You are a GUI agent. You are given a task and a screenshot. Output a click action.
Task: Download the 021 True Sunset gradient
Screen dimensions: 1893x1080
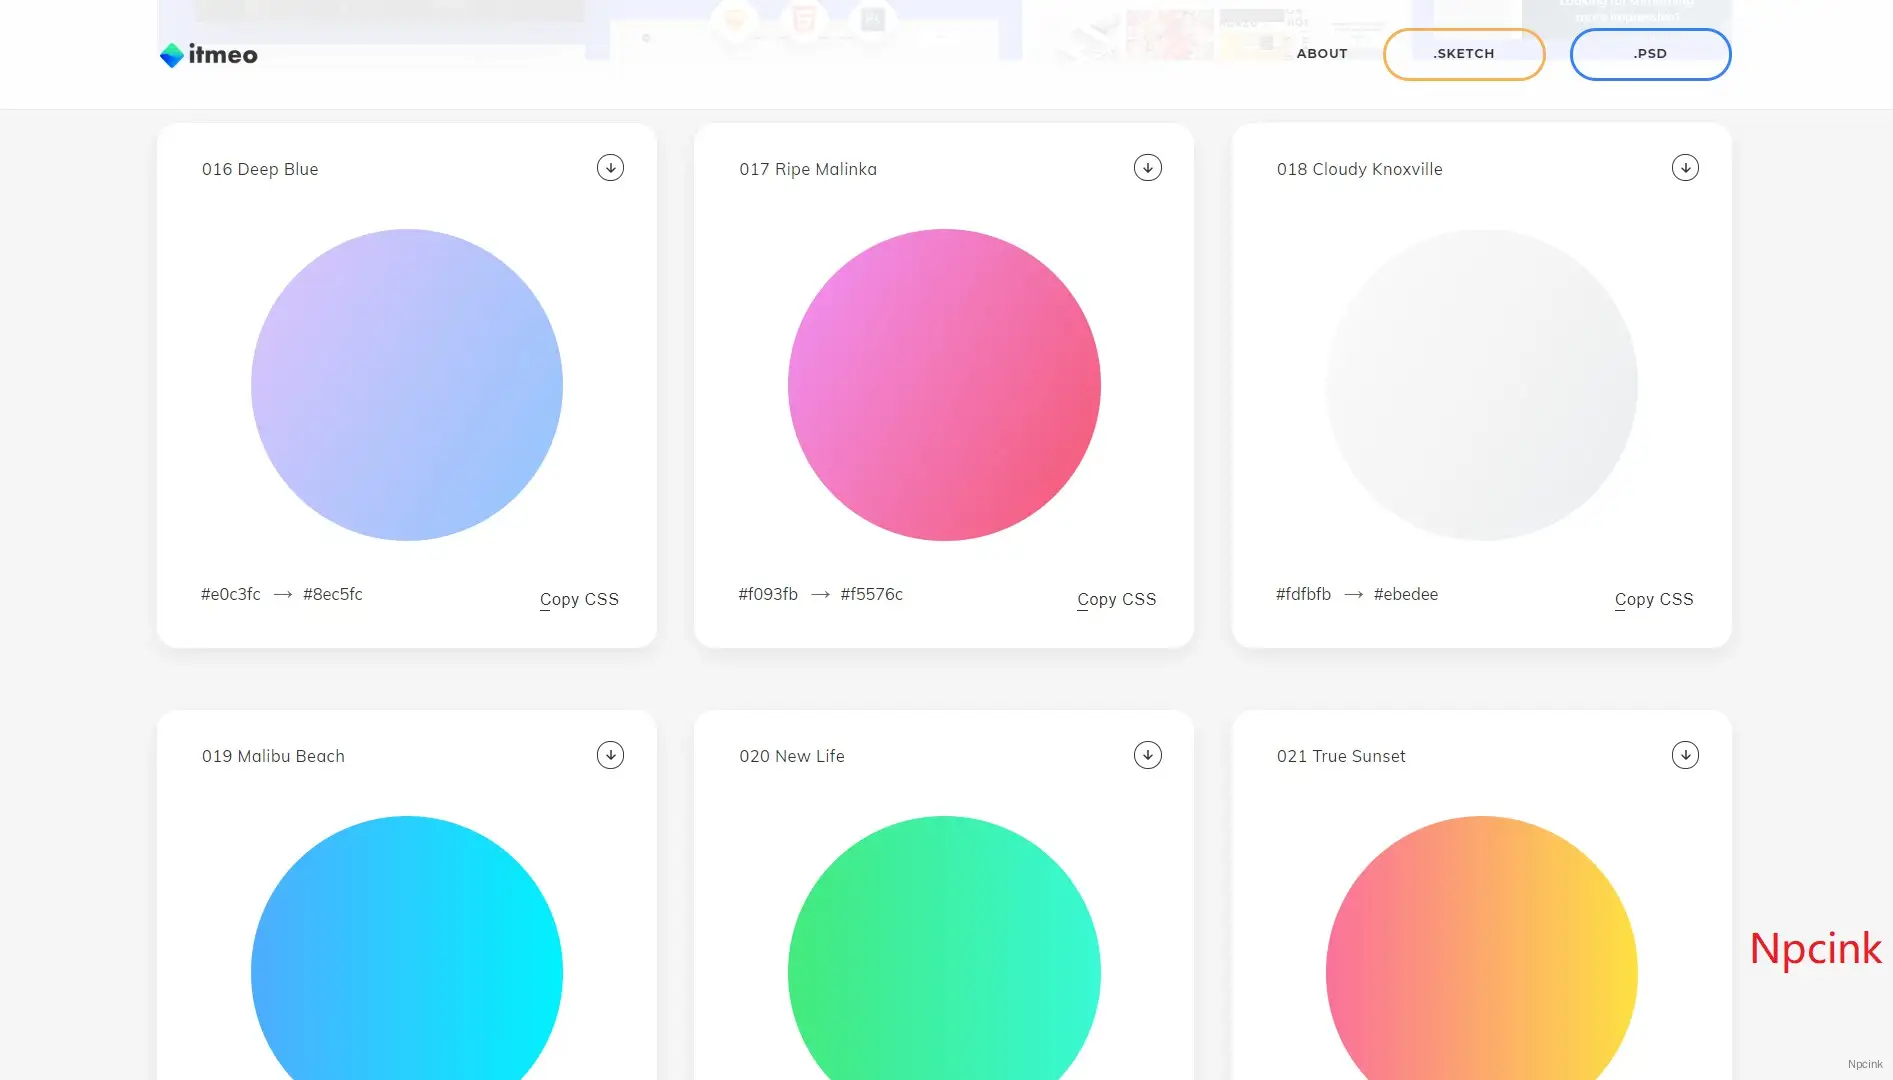[1685, 755]
